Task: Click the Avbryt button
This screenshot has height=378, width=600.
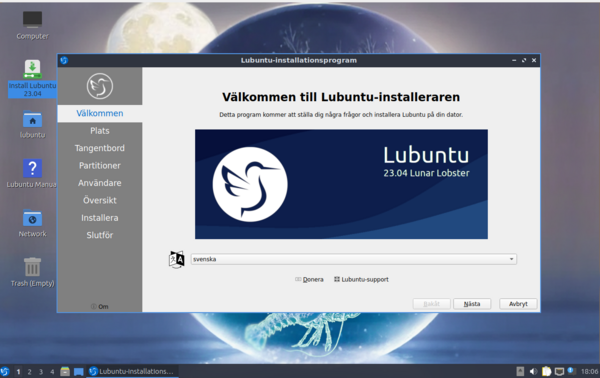Action: click(x=518, y=304)
